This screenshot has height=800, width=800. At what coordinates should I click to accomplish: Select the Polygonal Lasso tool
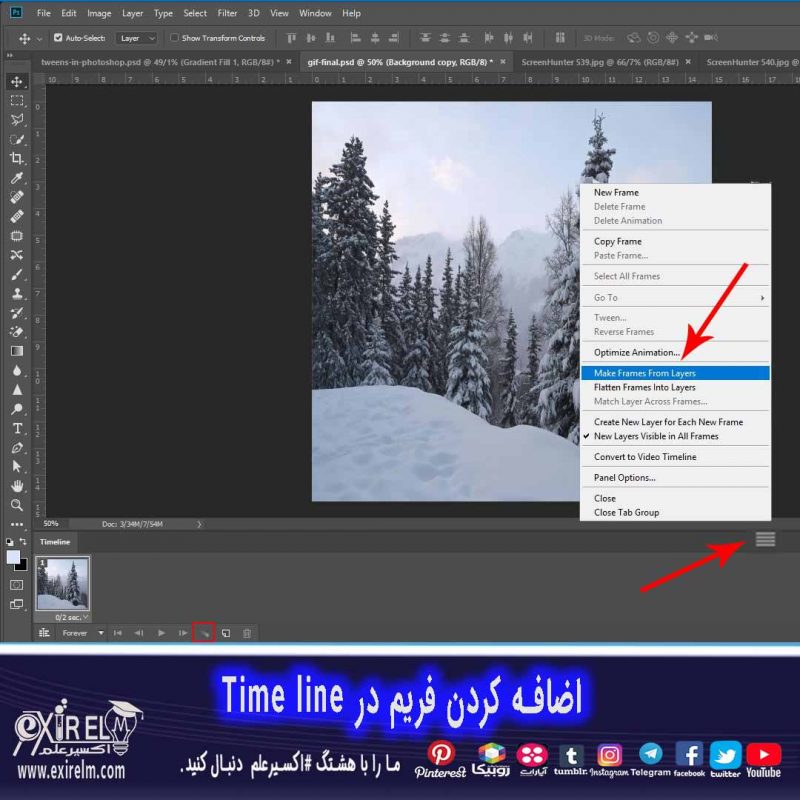click(17, 120)
